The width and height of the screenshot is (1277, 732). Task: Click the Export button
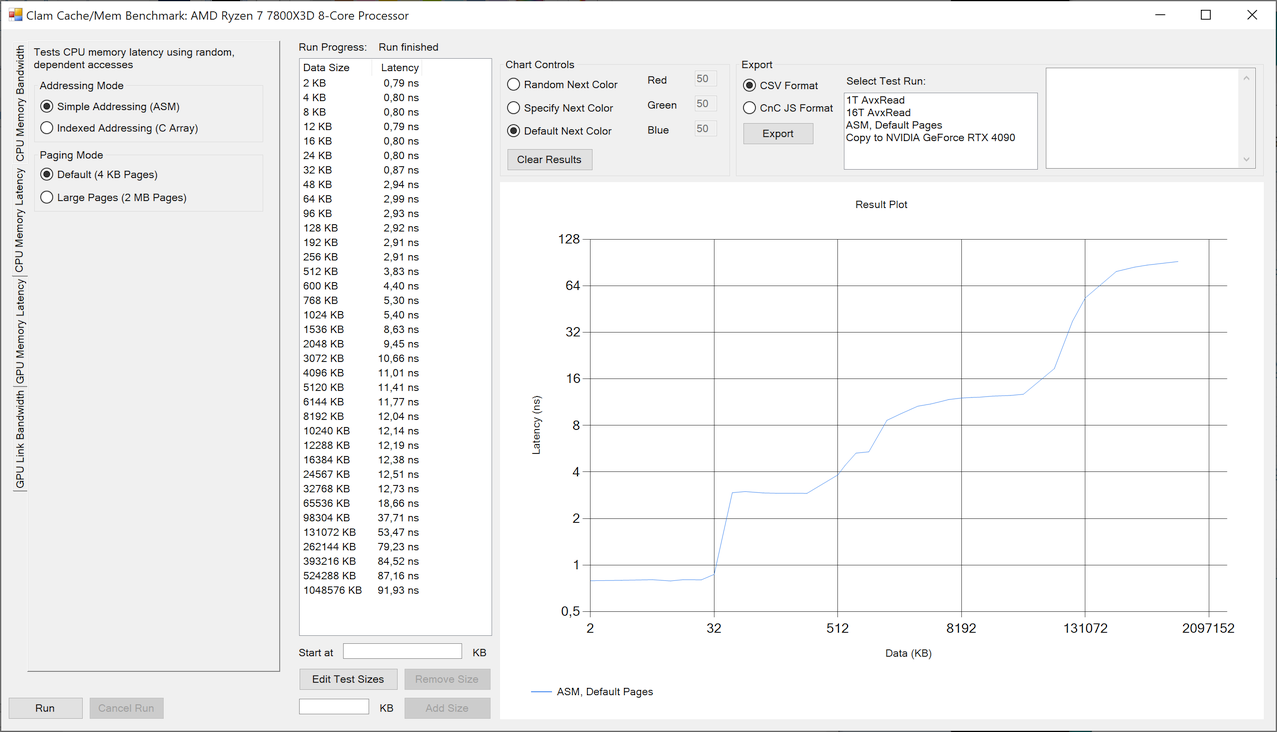pyautogui.click(x=778, y=134)
